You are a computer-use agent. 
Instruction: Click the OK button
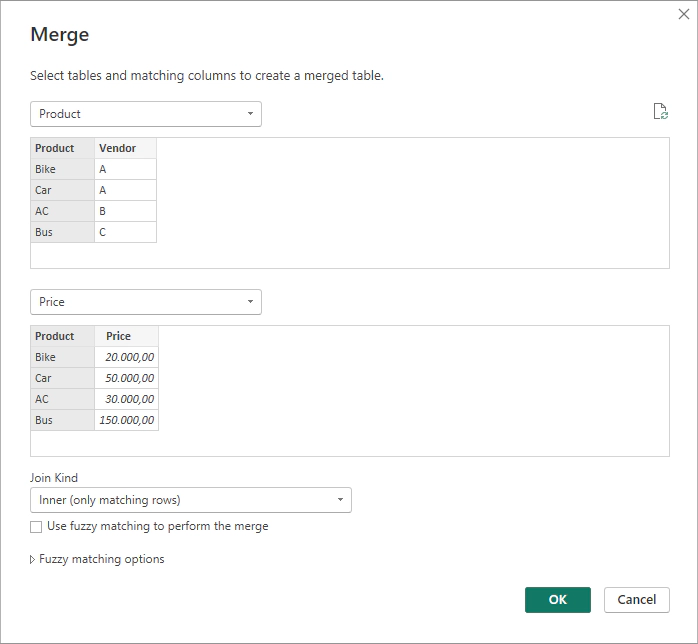click(x=557, y=599)
